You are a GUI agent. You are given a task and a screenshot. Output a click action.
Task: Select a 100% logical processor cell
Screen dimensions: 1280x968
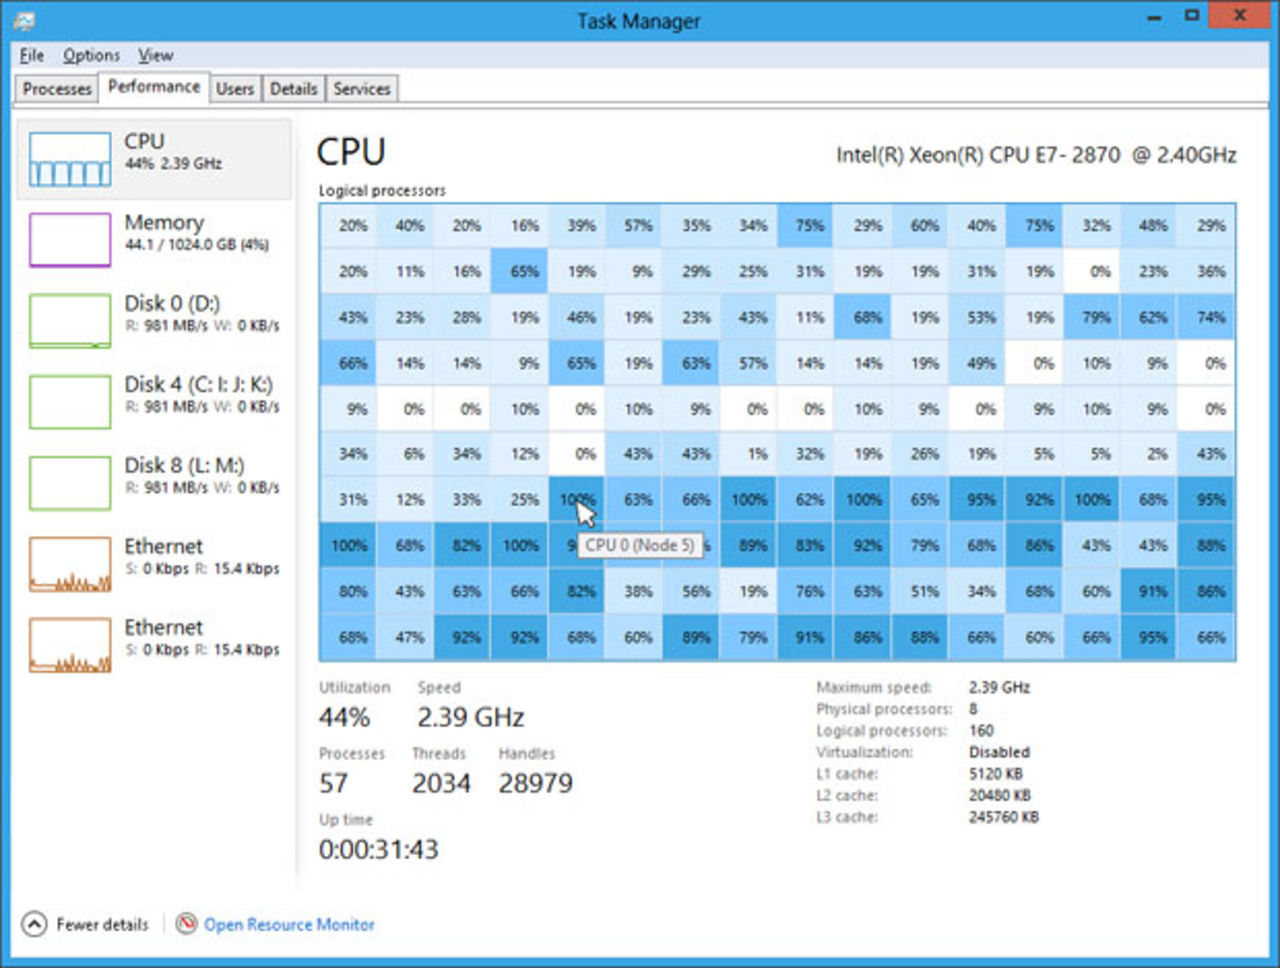348,545
